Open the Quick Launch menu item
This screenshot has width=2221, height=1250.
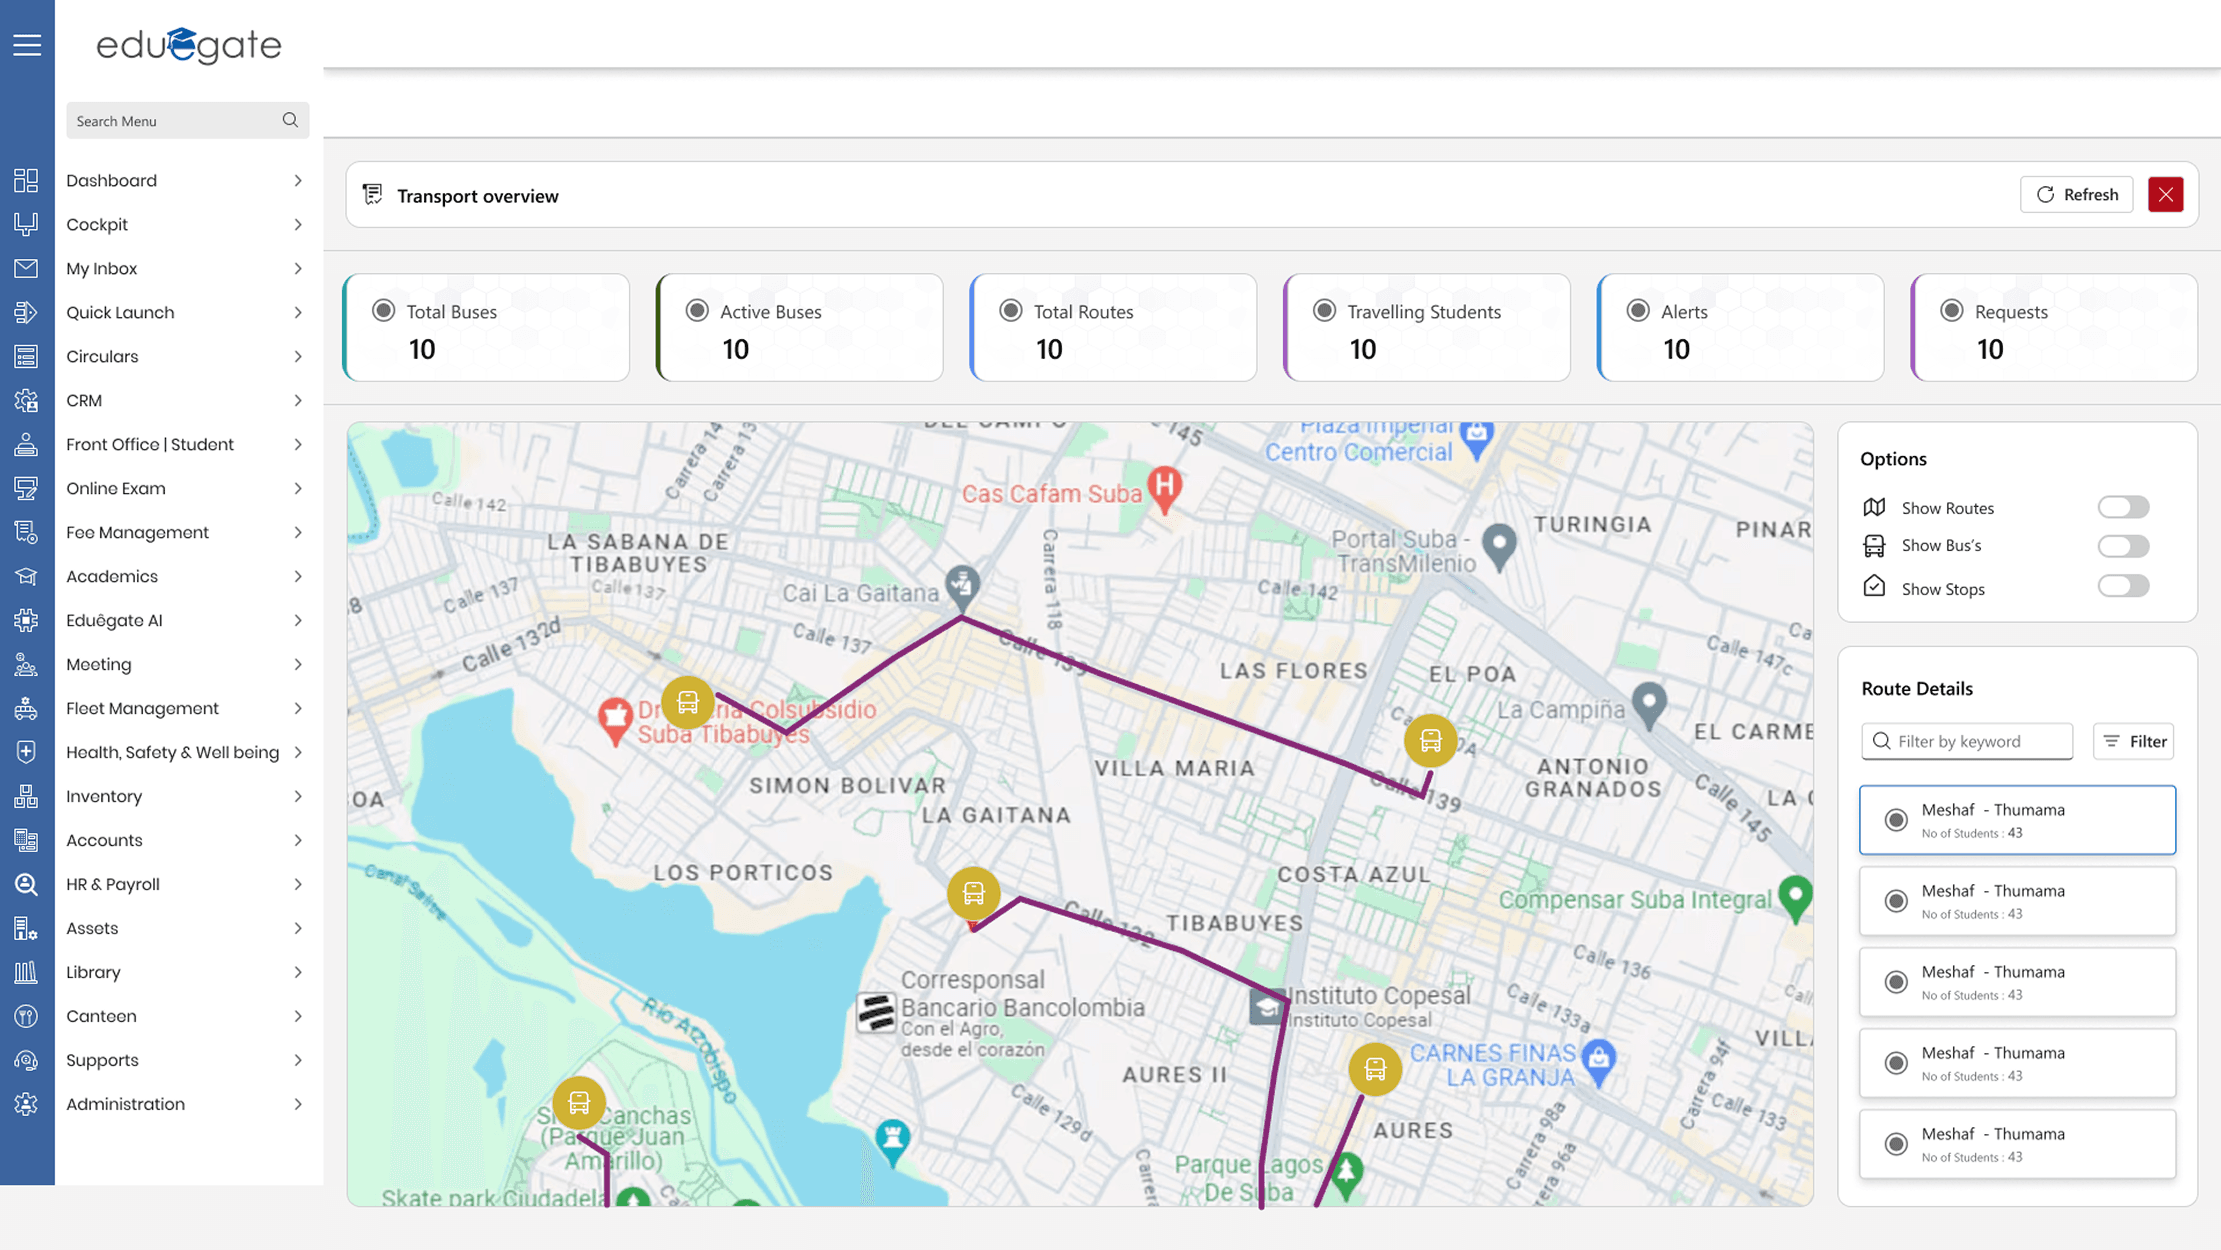click(119, 312)
